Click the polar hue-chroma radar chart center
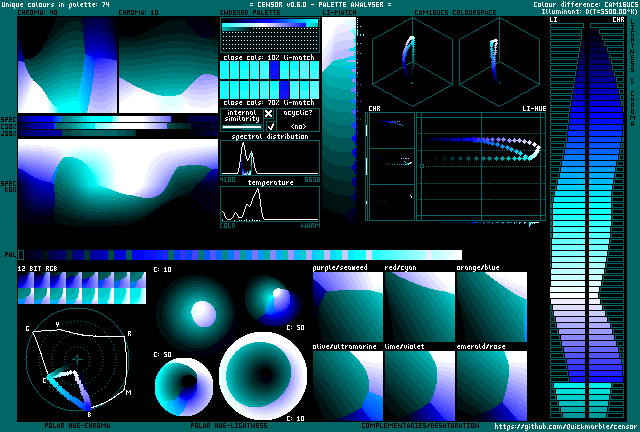 (77, 359)
